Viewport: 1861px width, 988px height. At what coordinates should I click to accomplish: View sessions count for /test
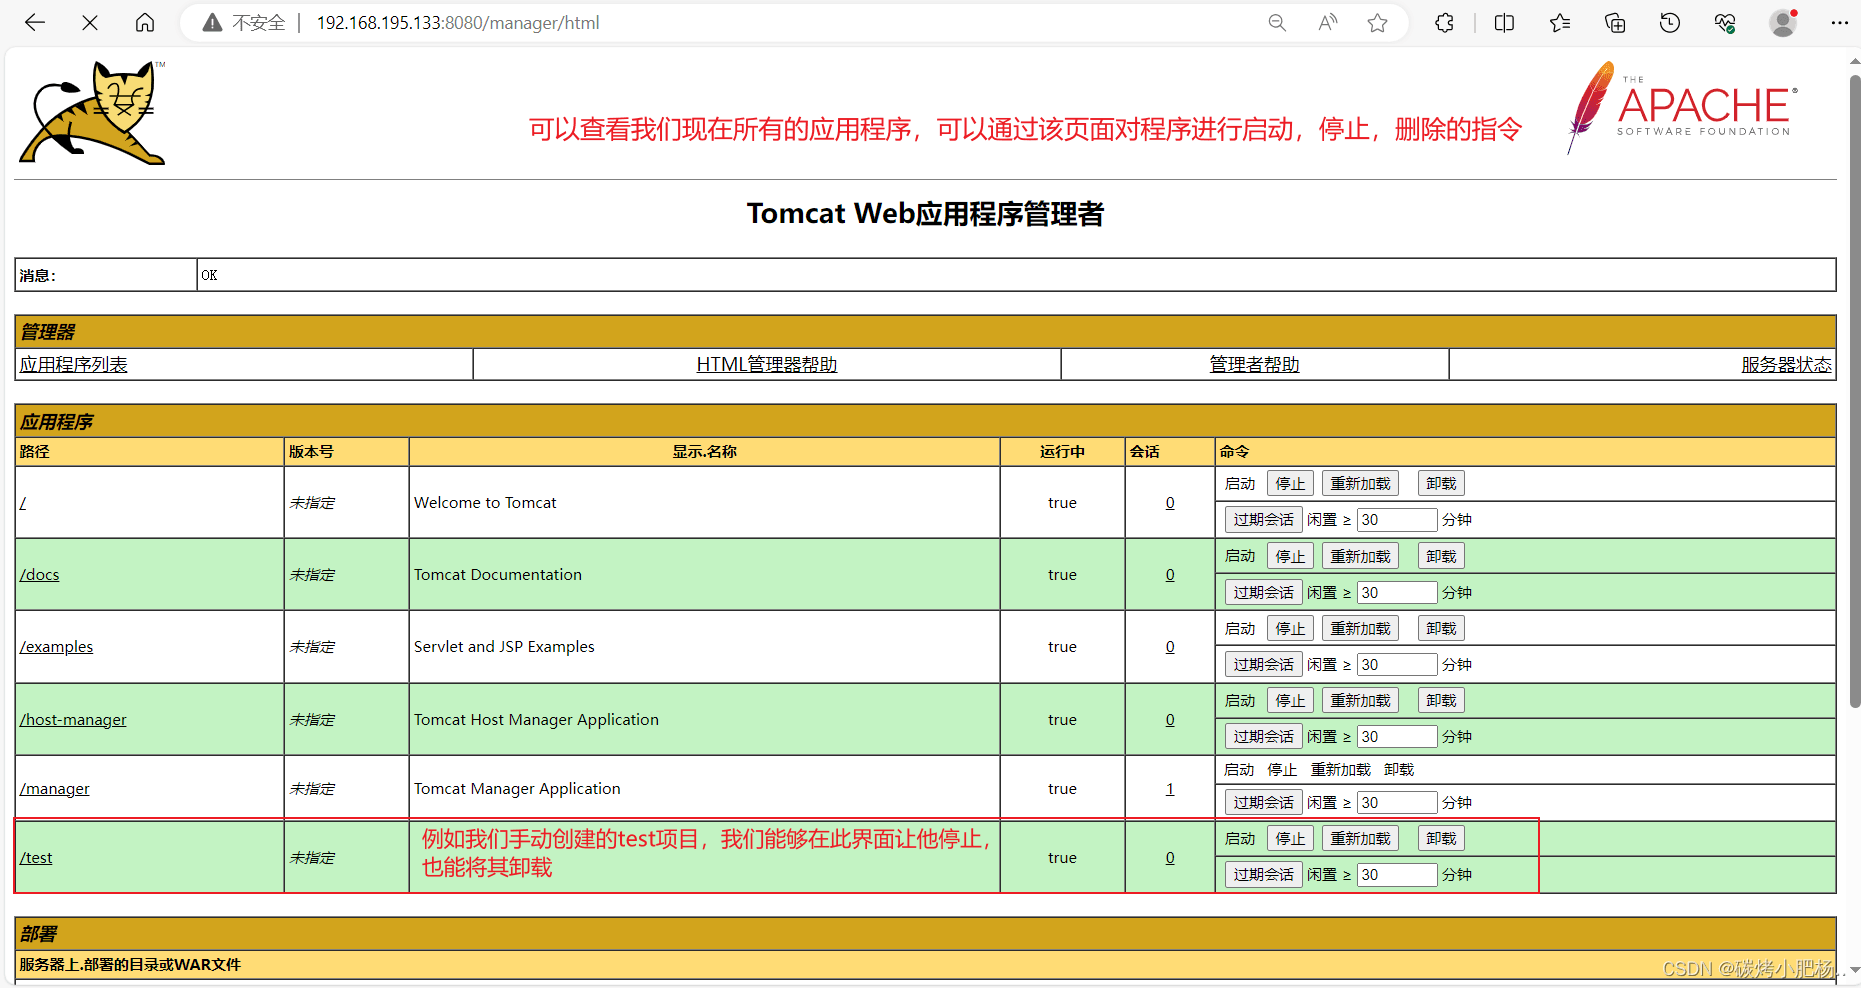tap(1170, 858)
